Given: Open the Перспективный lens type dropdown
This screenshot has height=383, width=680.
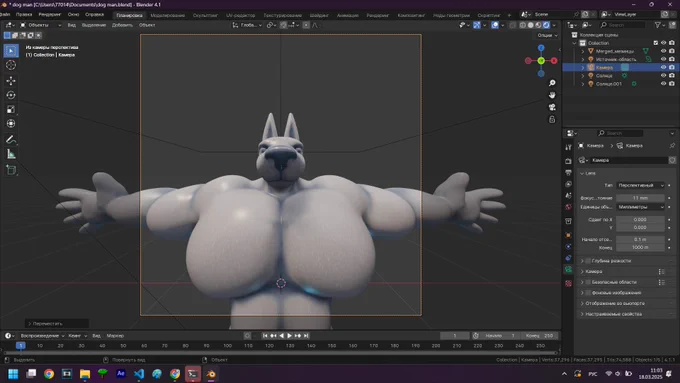Looking at the screenshot, I should pyautogui.click(x=640, y=185).
